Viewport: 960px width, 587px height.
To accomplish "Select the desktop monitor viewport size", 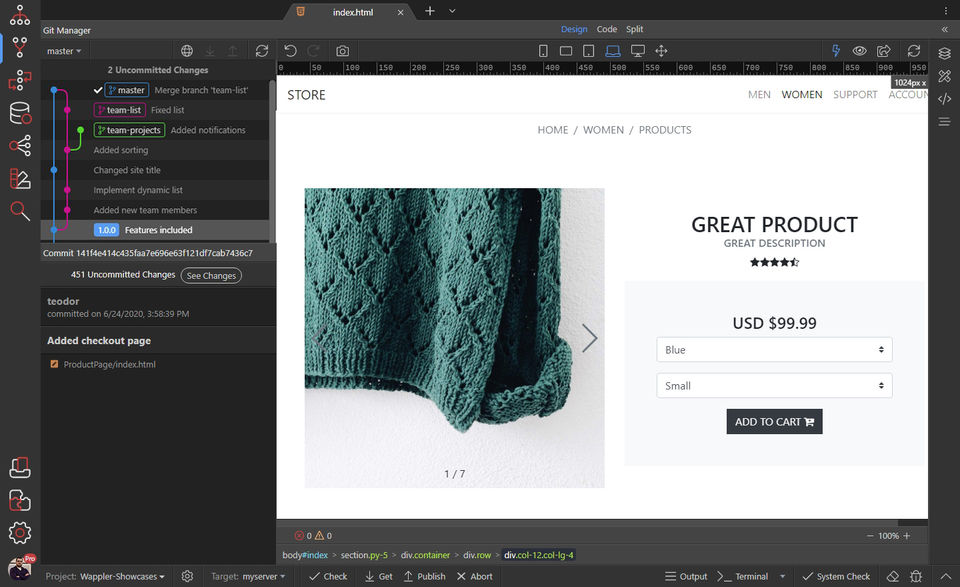I will pos(637,51).
